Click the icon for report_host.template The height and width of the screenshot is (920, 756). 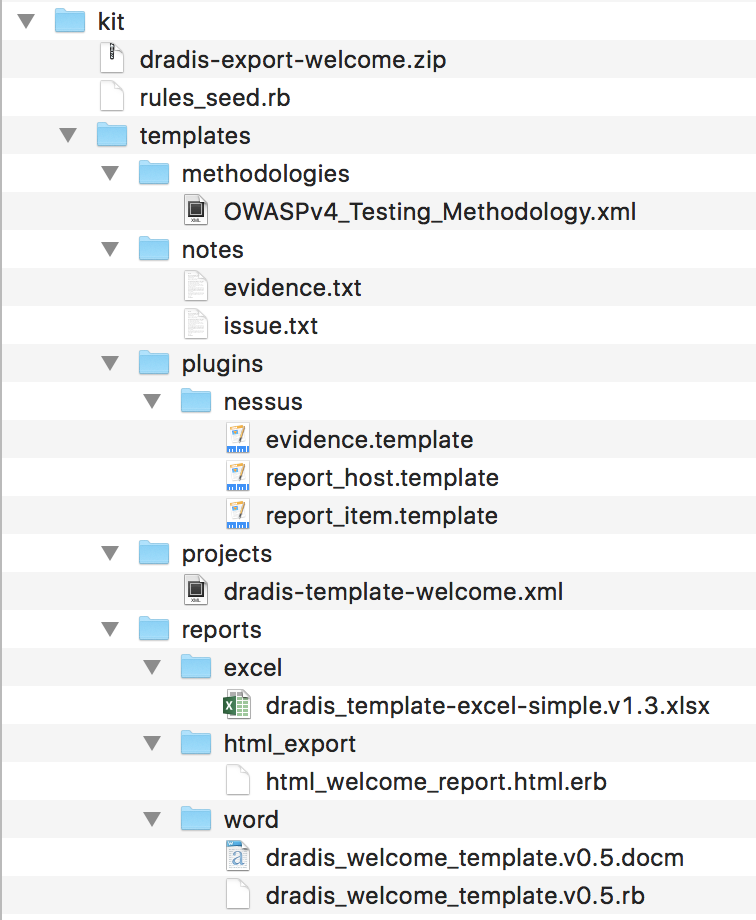click(x=237, y=478)
